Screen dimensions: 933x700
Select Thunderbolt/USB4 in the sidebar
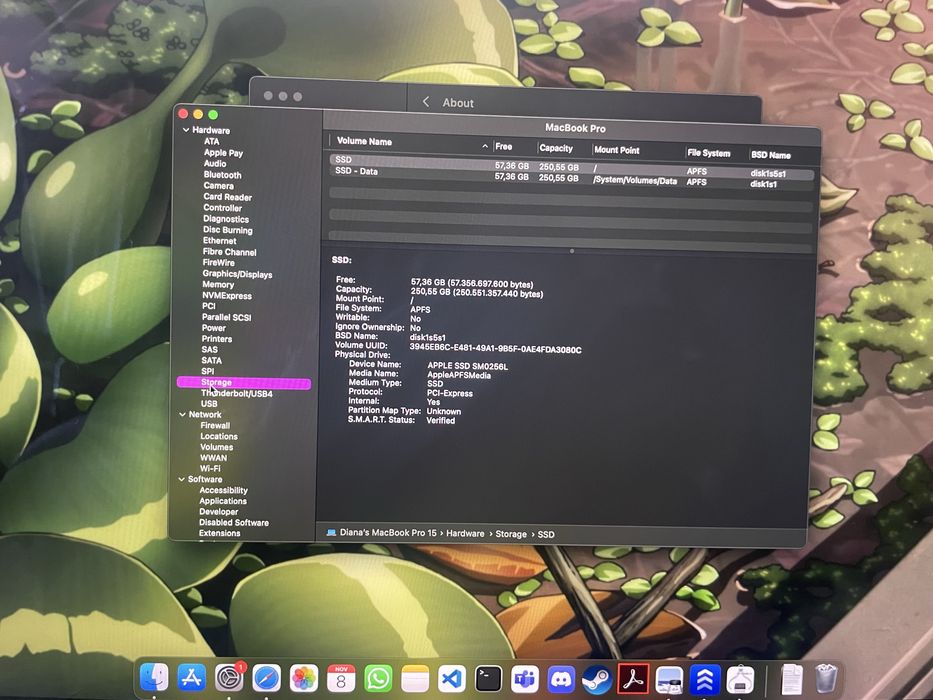(236, 393)
